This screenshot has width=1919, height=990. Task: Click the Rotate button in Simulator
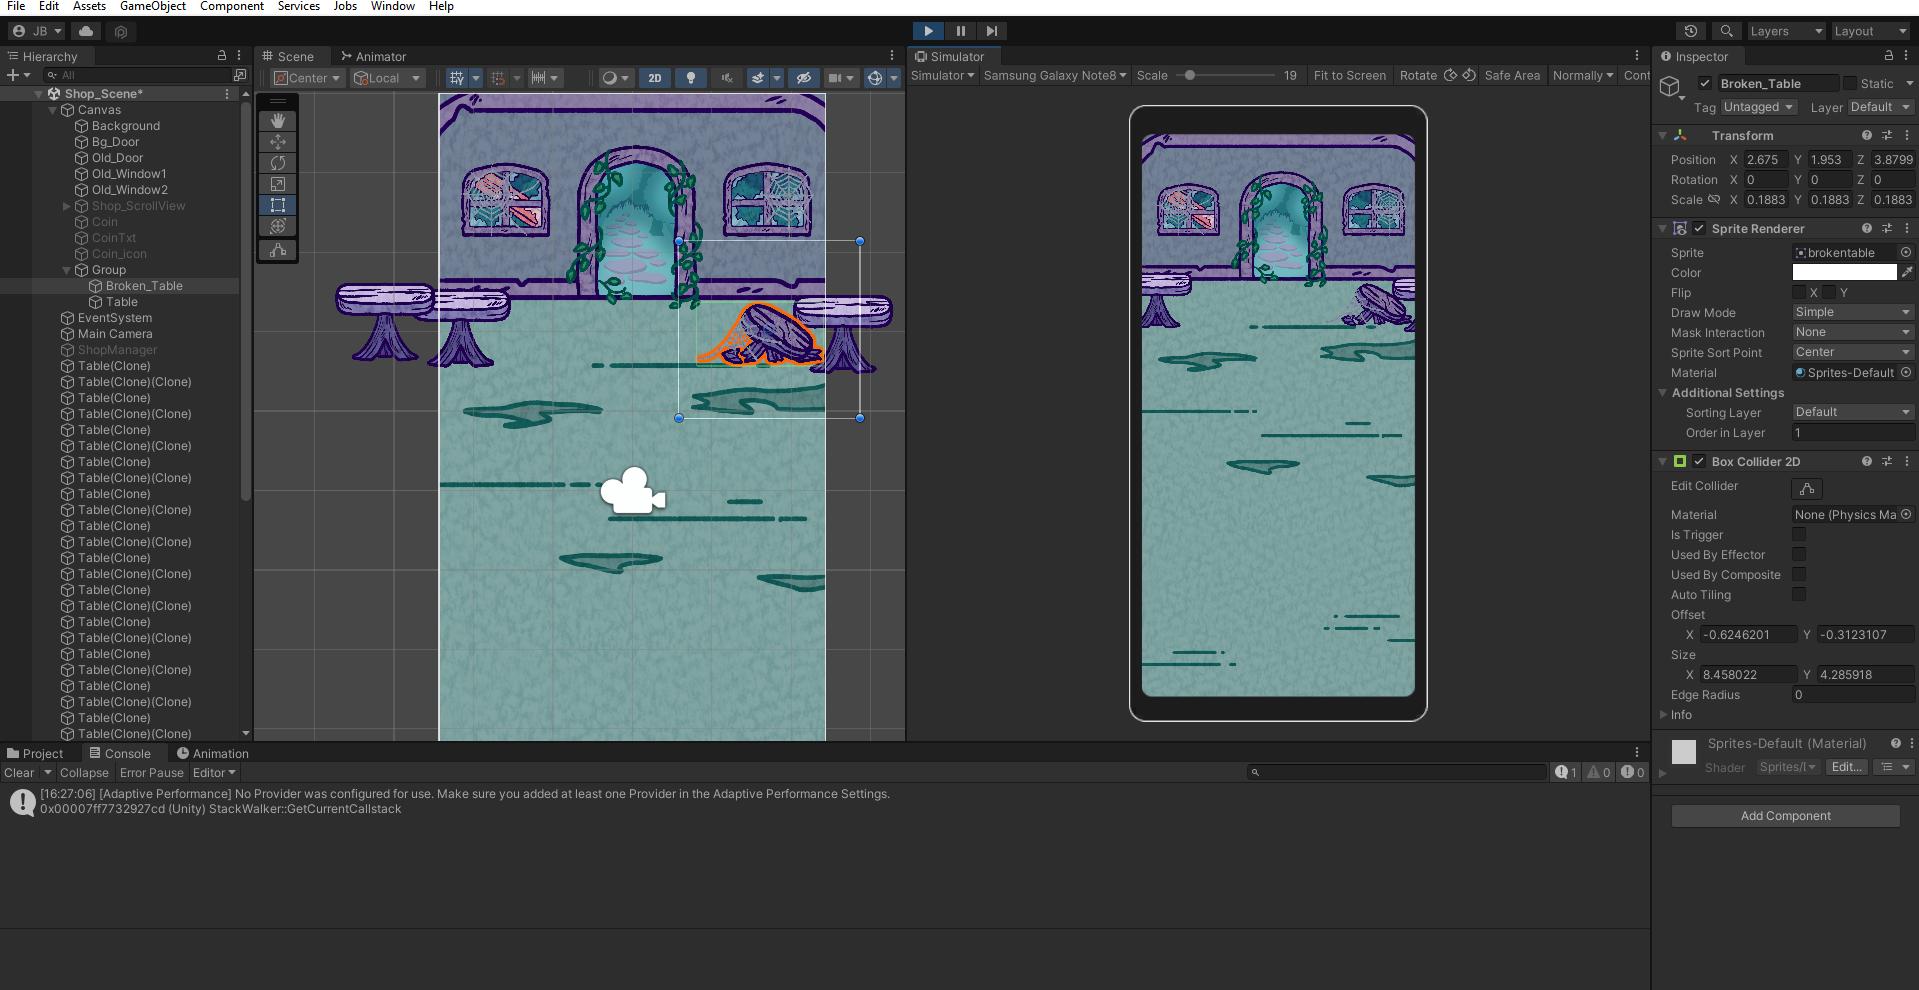click(1417, 75)
